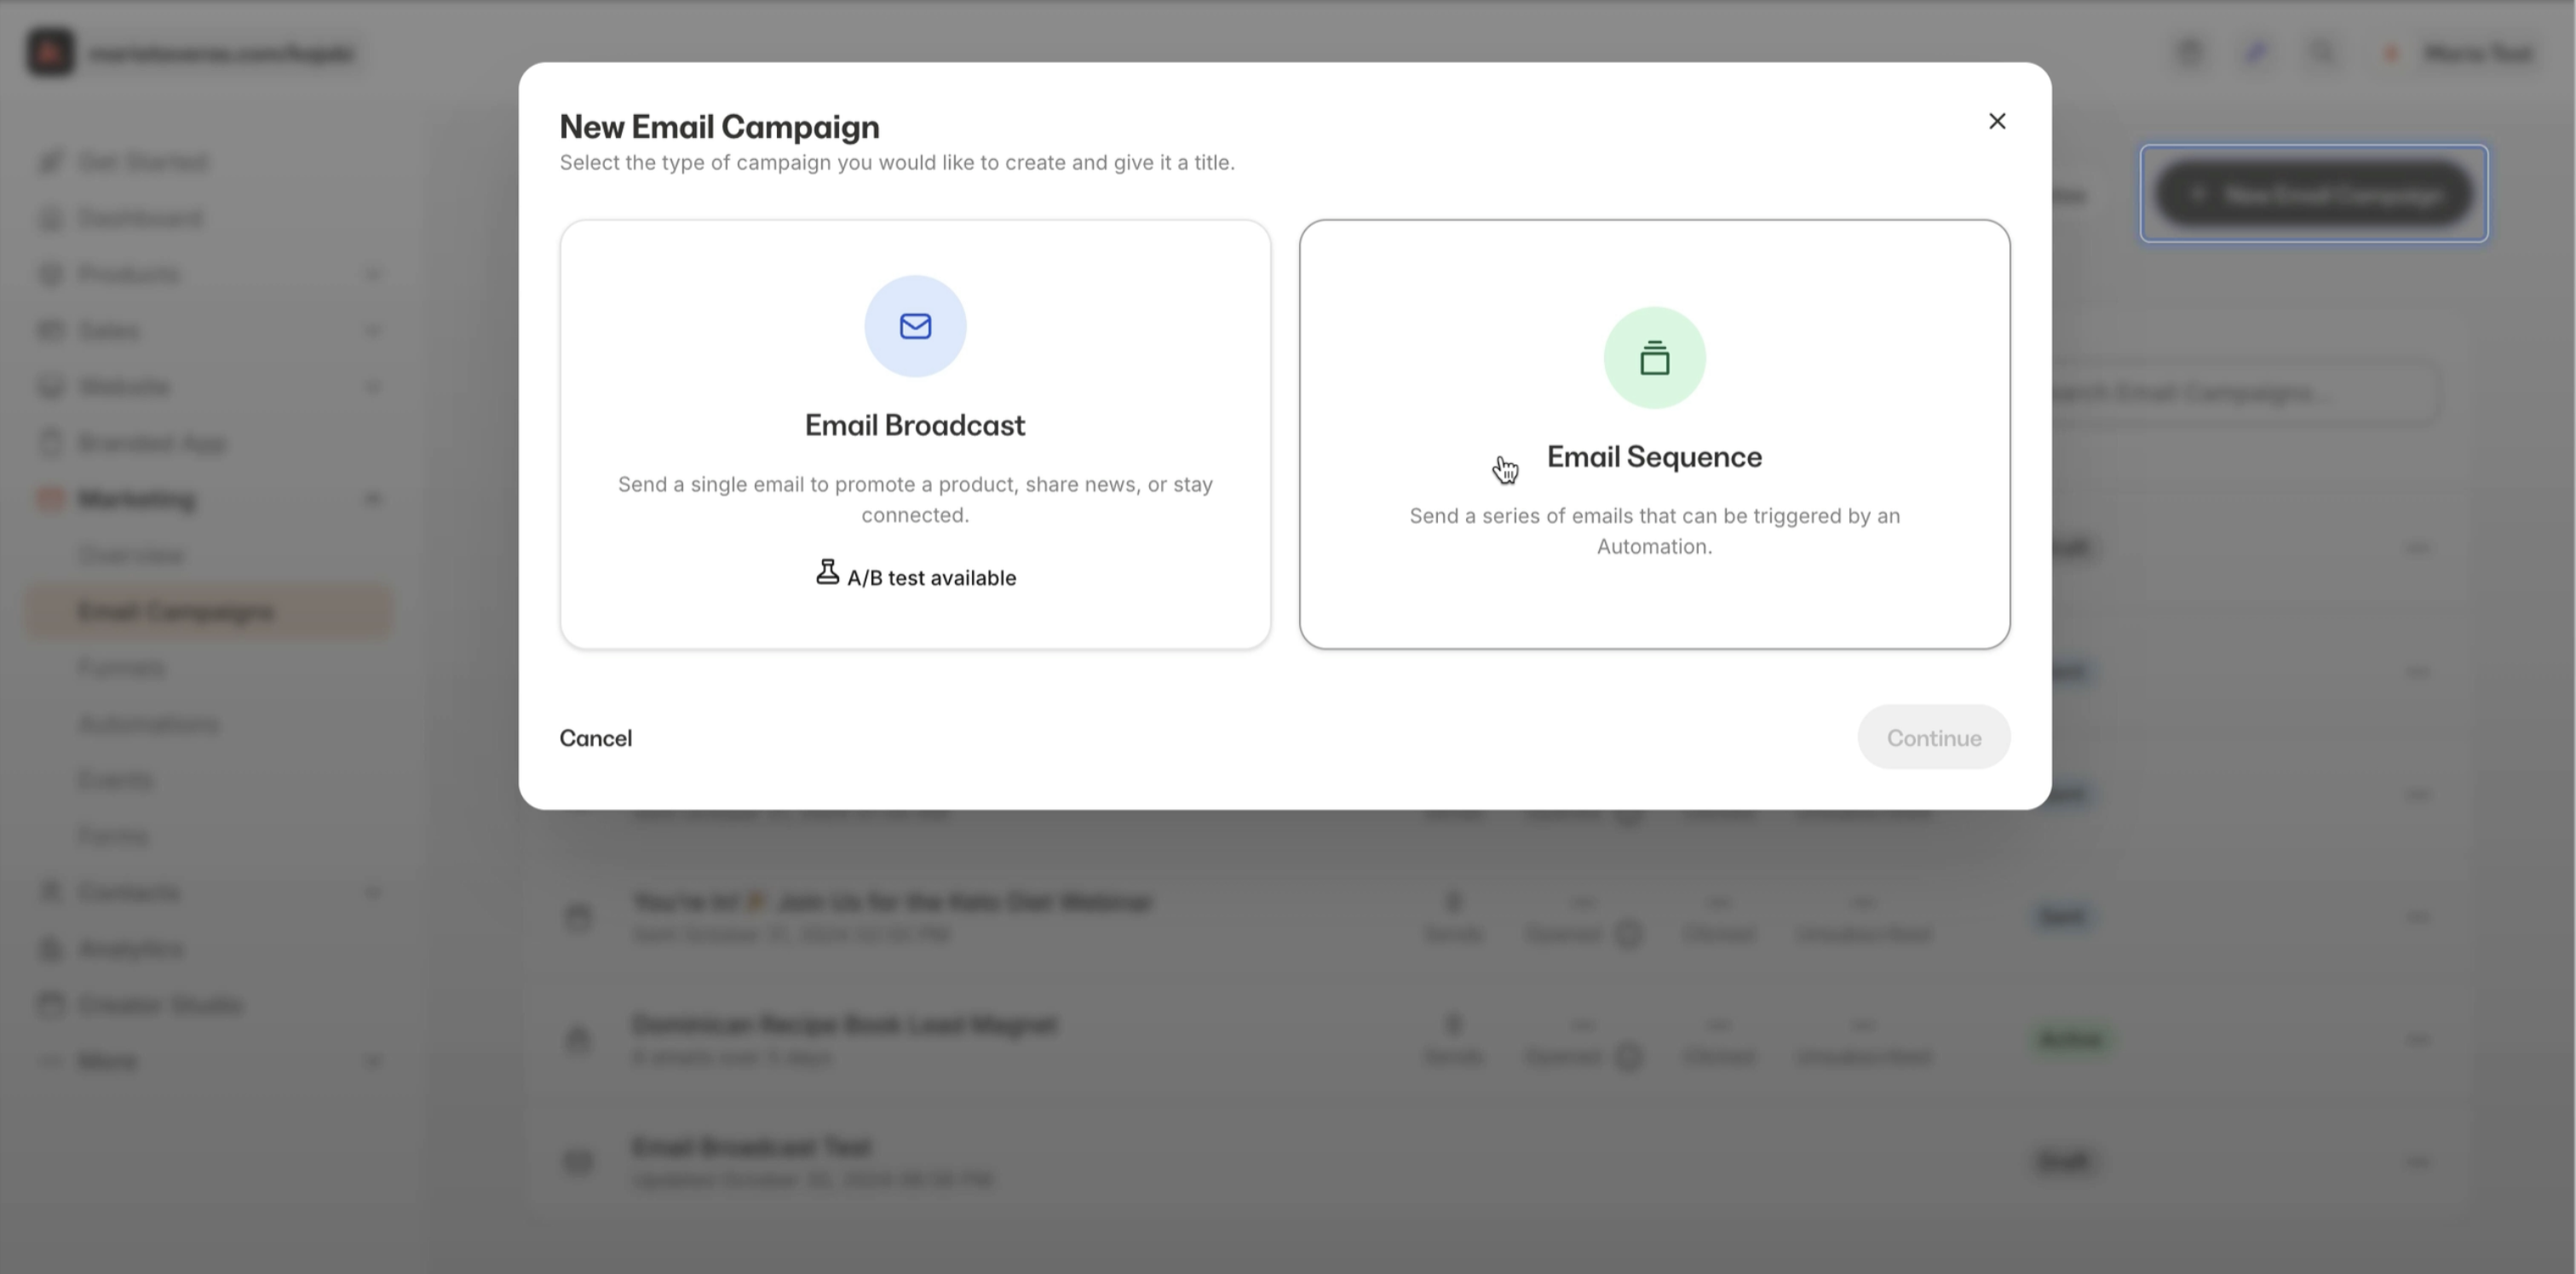
Task: Expand the More section chevron
Action: [x=373, y=1061]
